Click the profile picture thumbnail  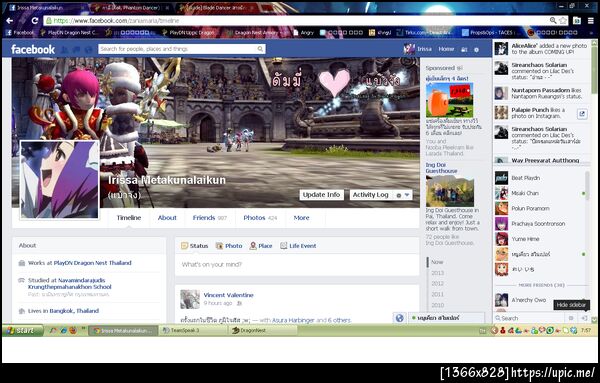[59, 179]
